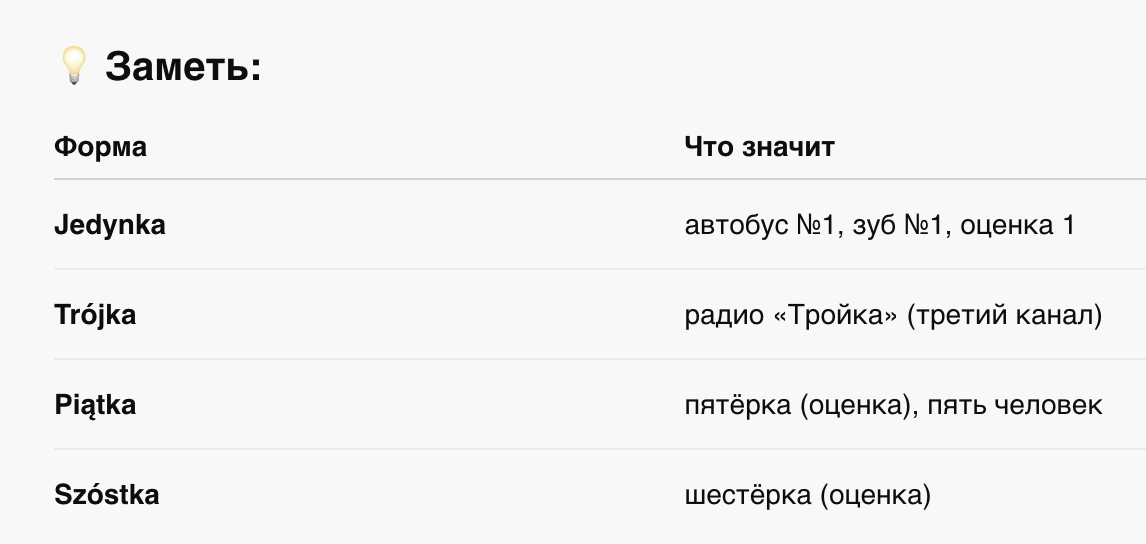
Task: Click the «автобус №1, зуб №1, оценка 1» cell
Action: 880,225
